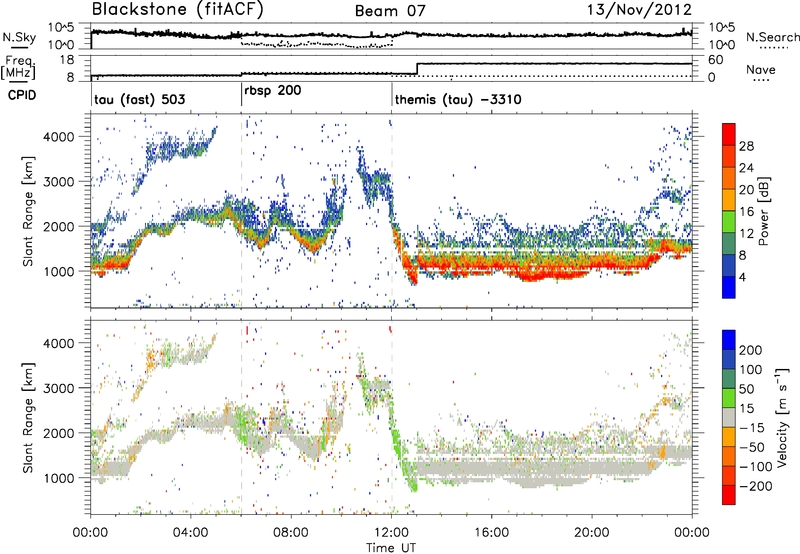Click the 200 velocity colorbar tick label

(751, 350)
